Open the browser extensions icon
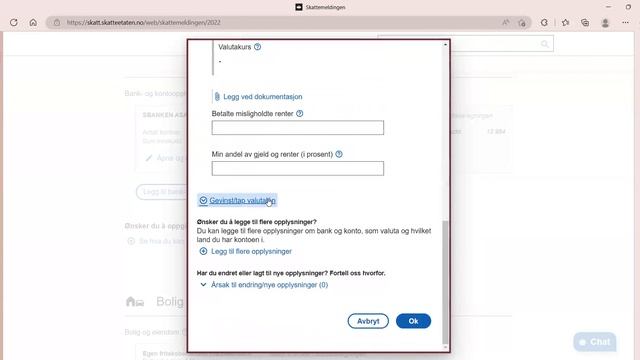The width and height of the screenshot is (640, 360). coord(544,22)
